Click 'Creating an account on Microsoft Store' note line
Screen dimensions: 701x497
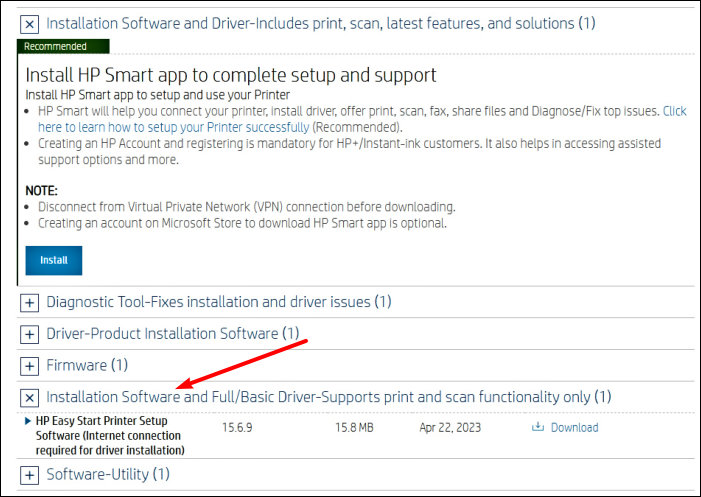tap(242, 223)
